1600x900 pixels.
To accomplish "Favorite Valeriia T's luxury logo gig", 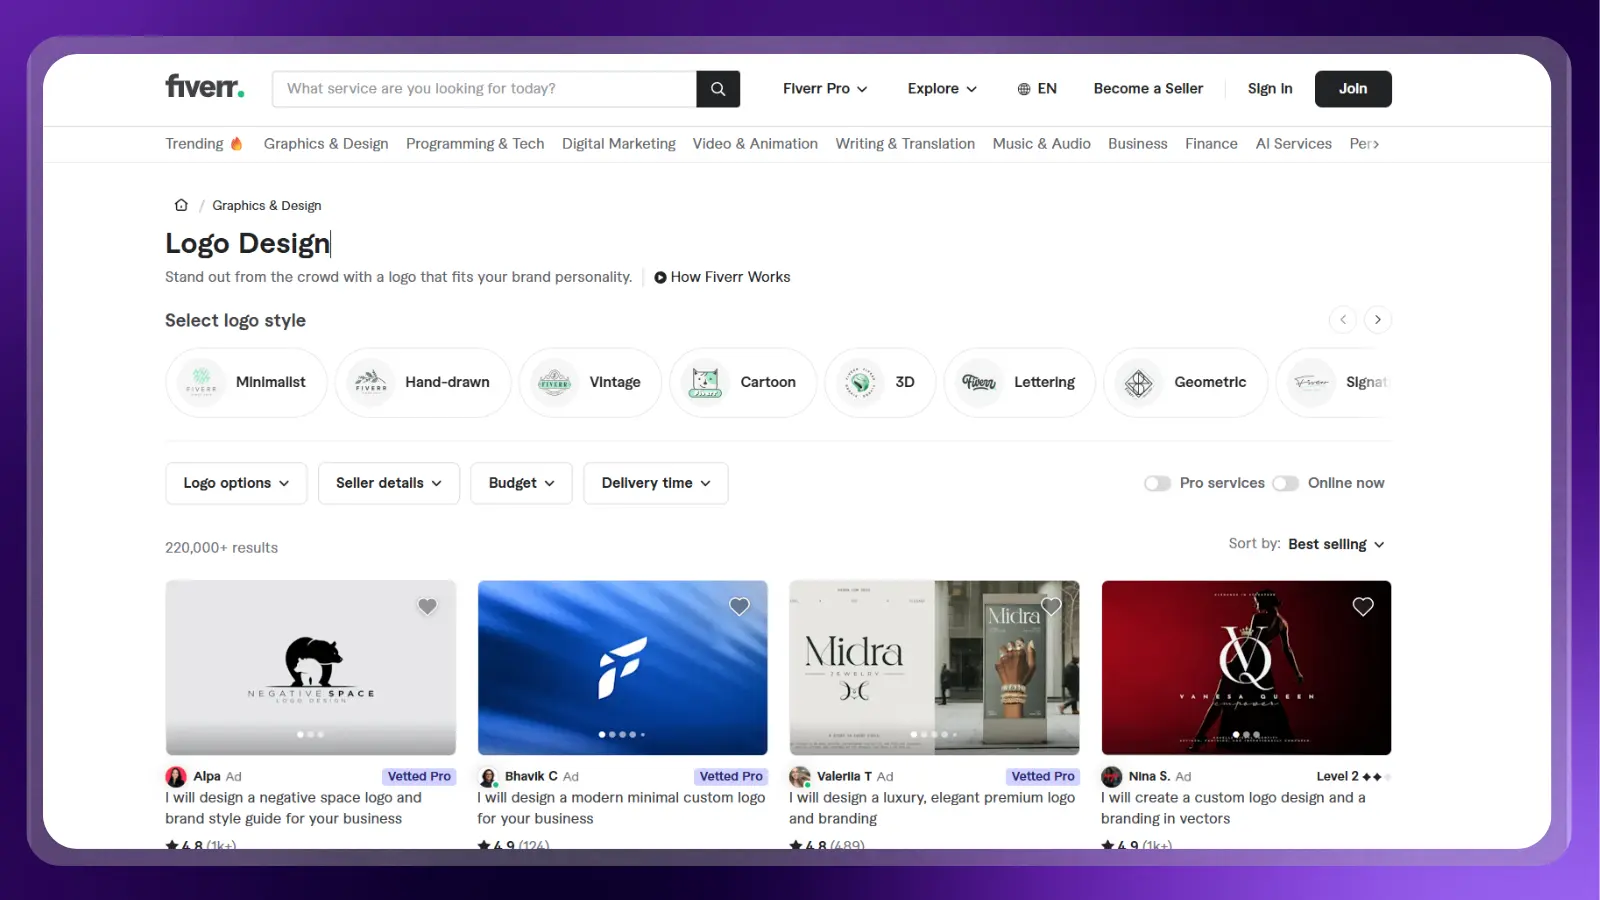I will pyautogui.click(x=1051, y=606).
